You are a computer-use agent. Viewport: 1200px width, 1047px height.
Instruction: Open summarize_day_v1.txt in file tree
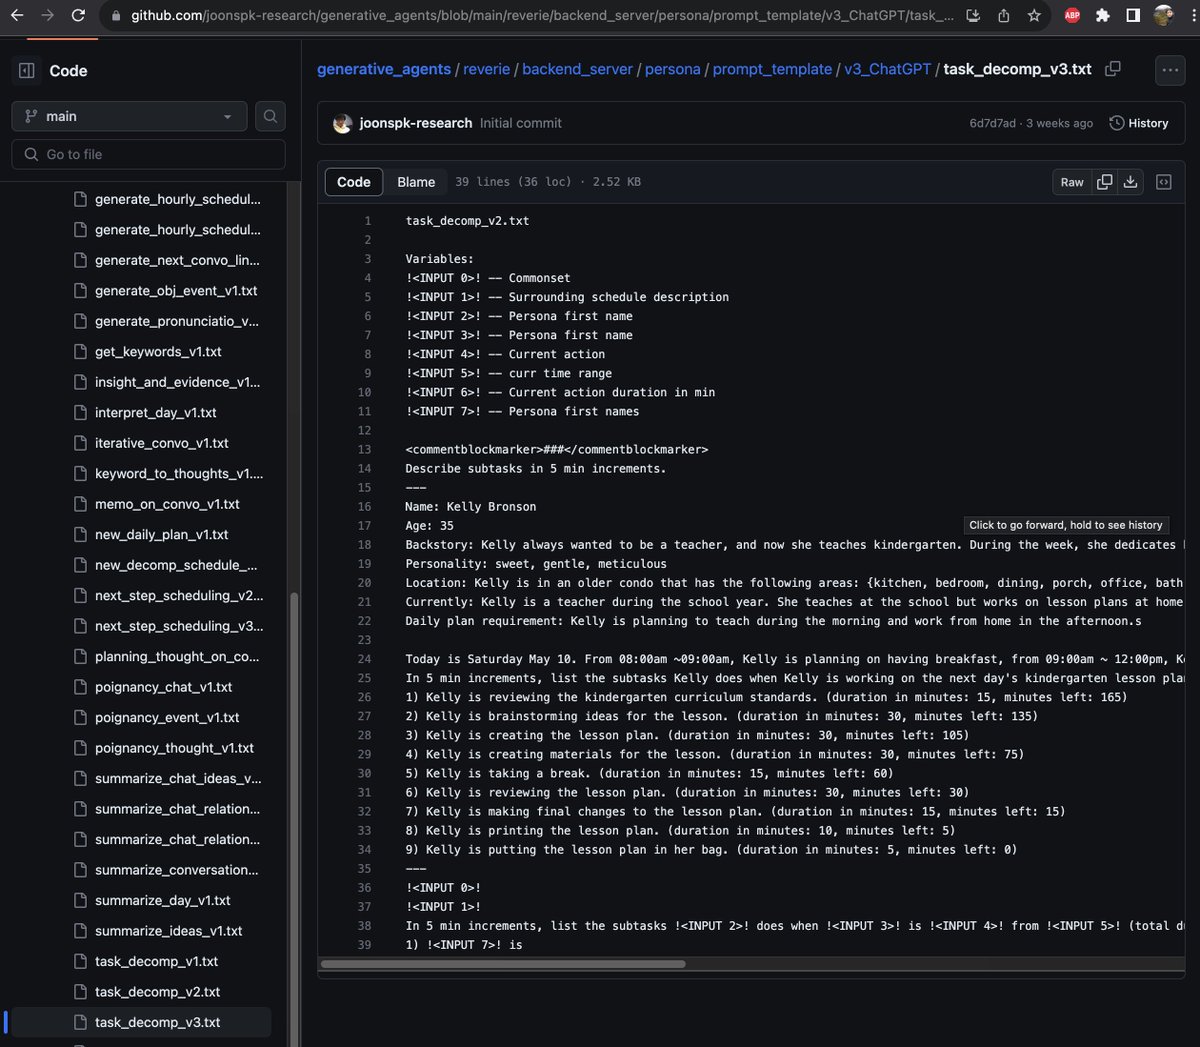coord(162,901)
